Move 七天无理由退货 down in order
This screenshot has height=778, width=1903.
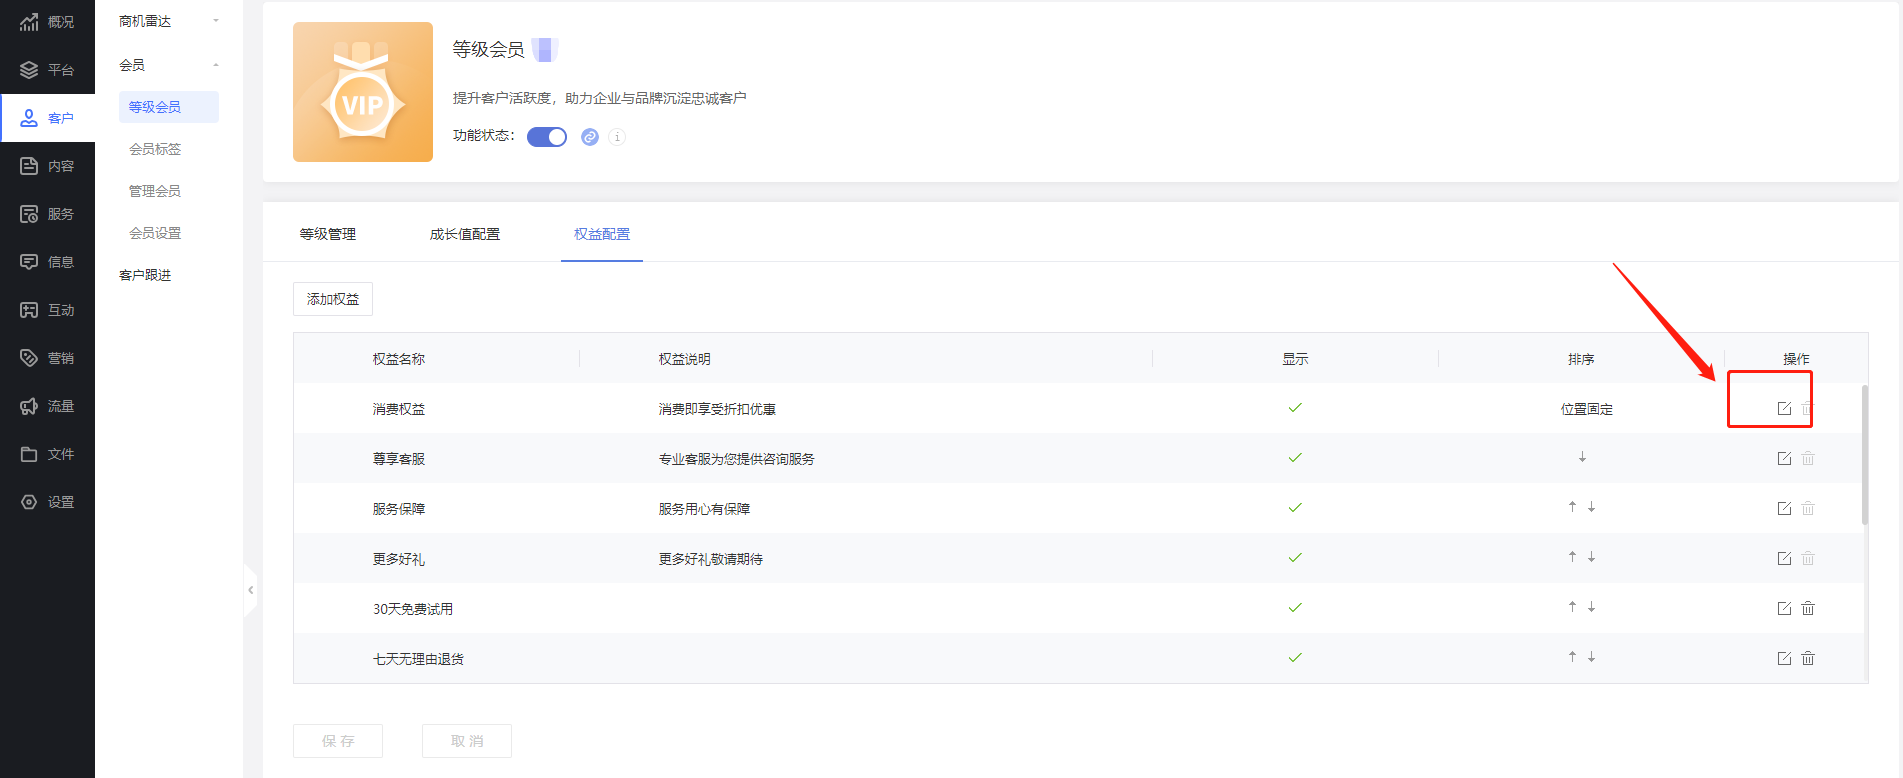1591,657
